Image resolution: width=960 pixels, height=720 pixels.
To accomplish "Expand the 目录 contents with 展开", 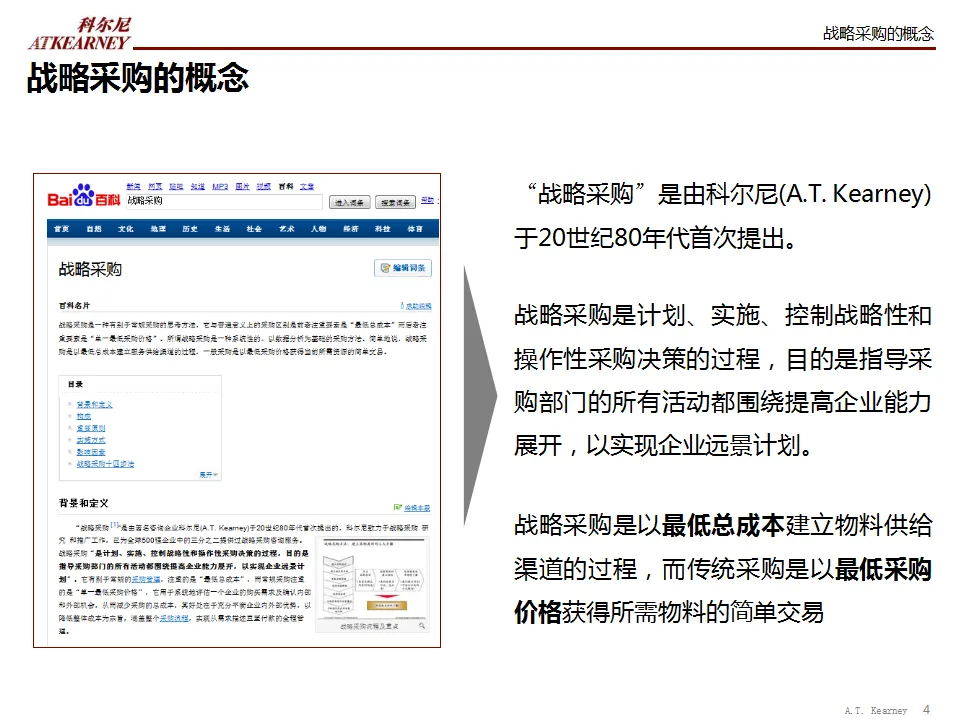I will pyautogui.click(x=208, y=474).
